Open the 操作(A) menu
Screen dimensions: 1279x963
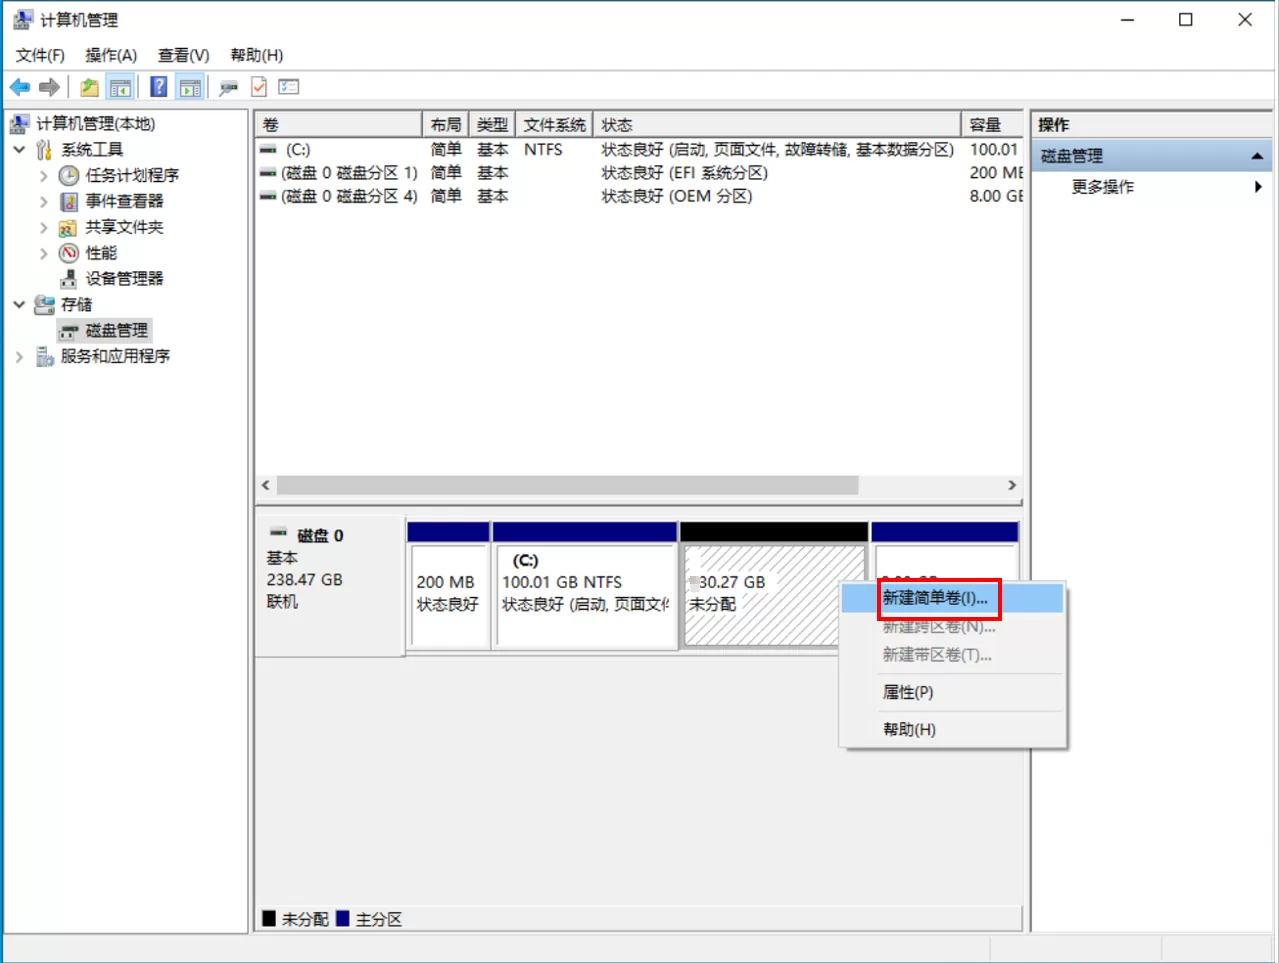click(x=110, y=55)
